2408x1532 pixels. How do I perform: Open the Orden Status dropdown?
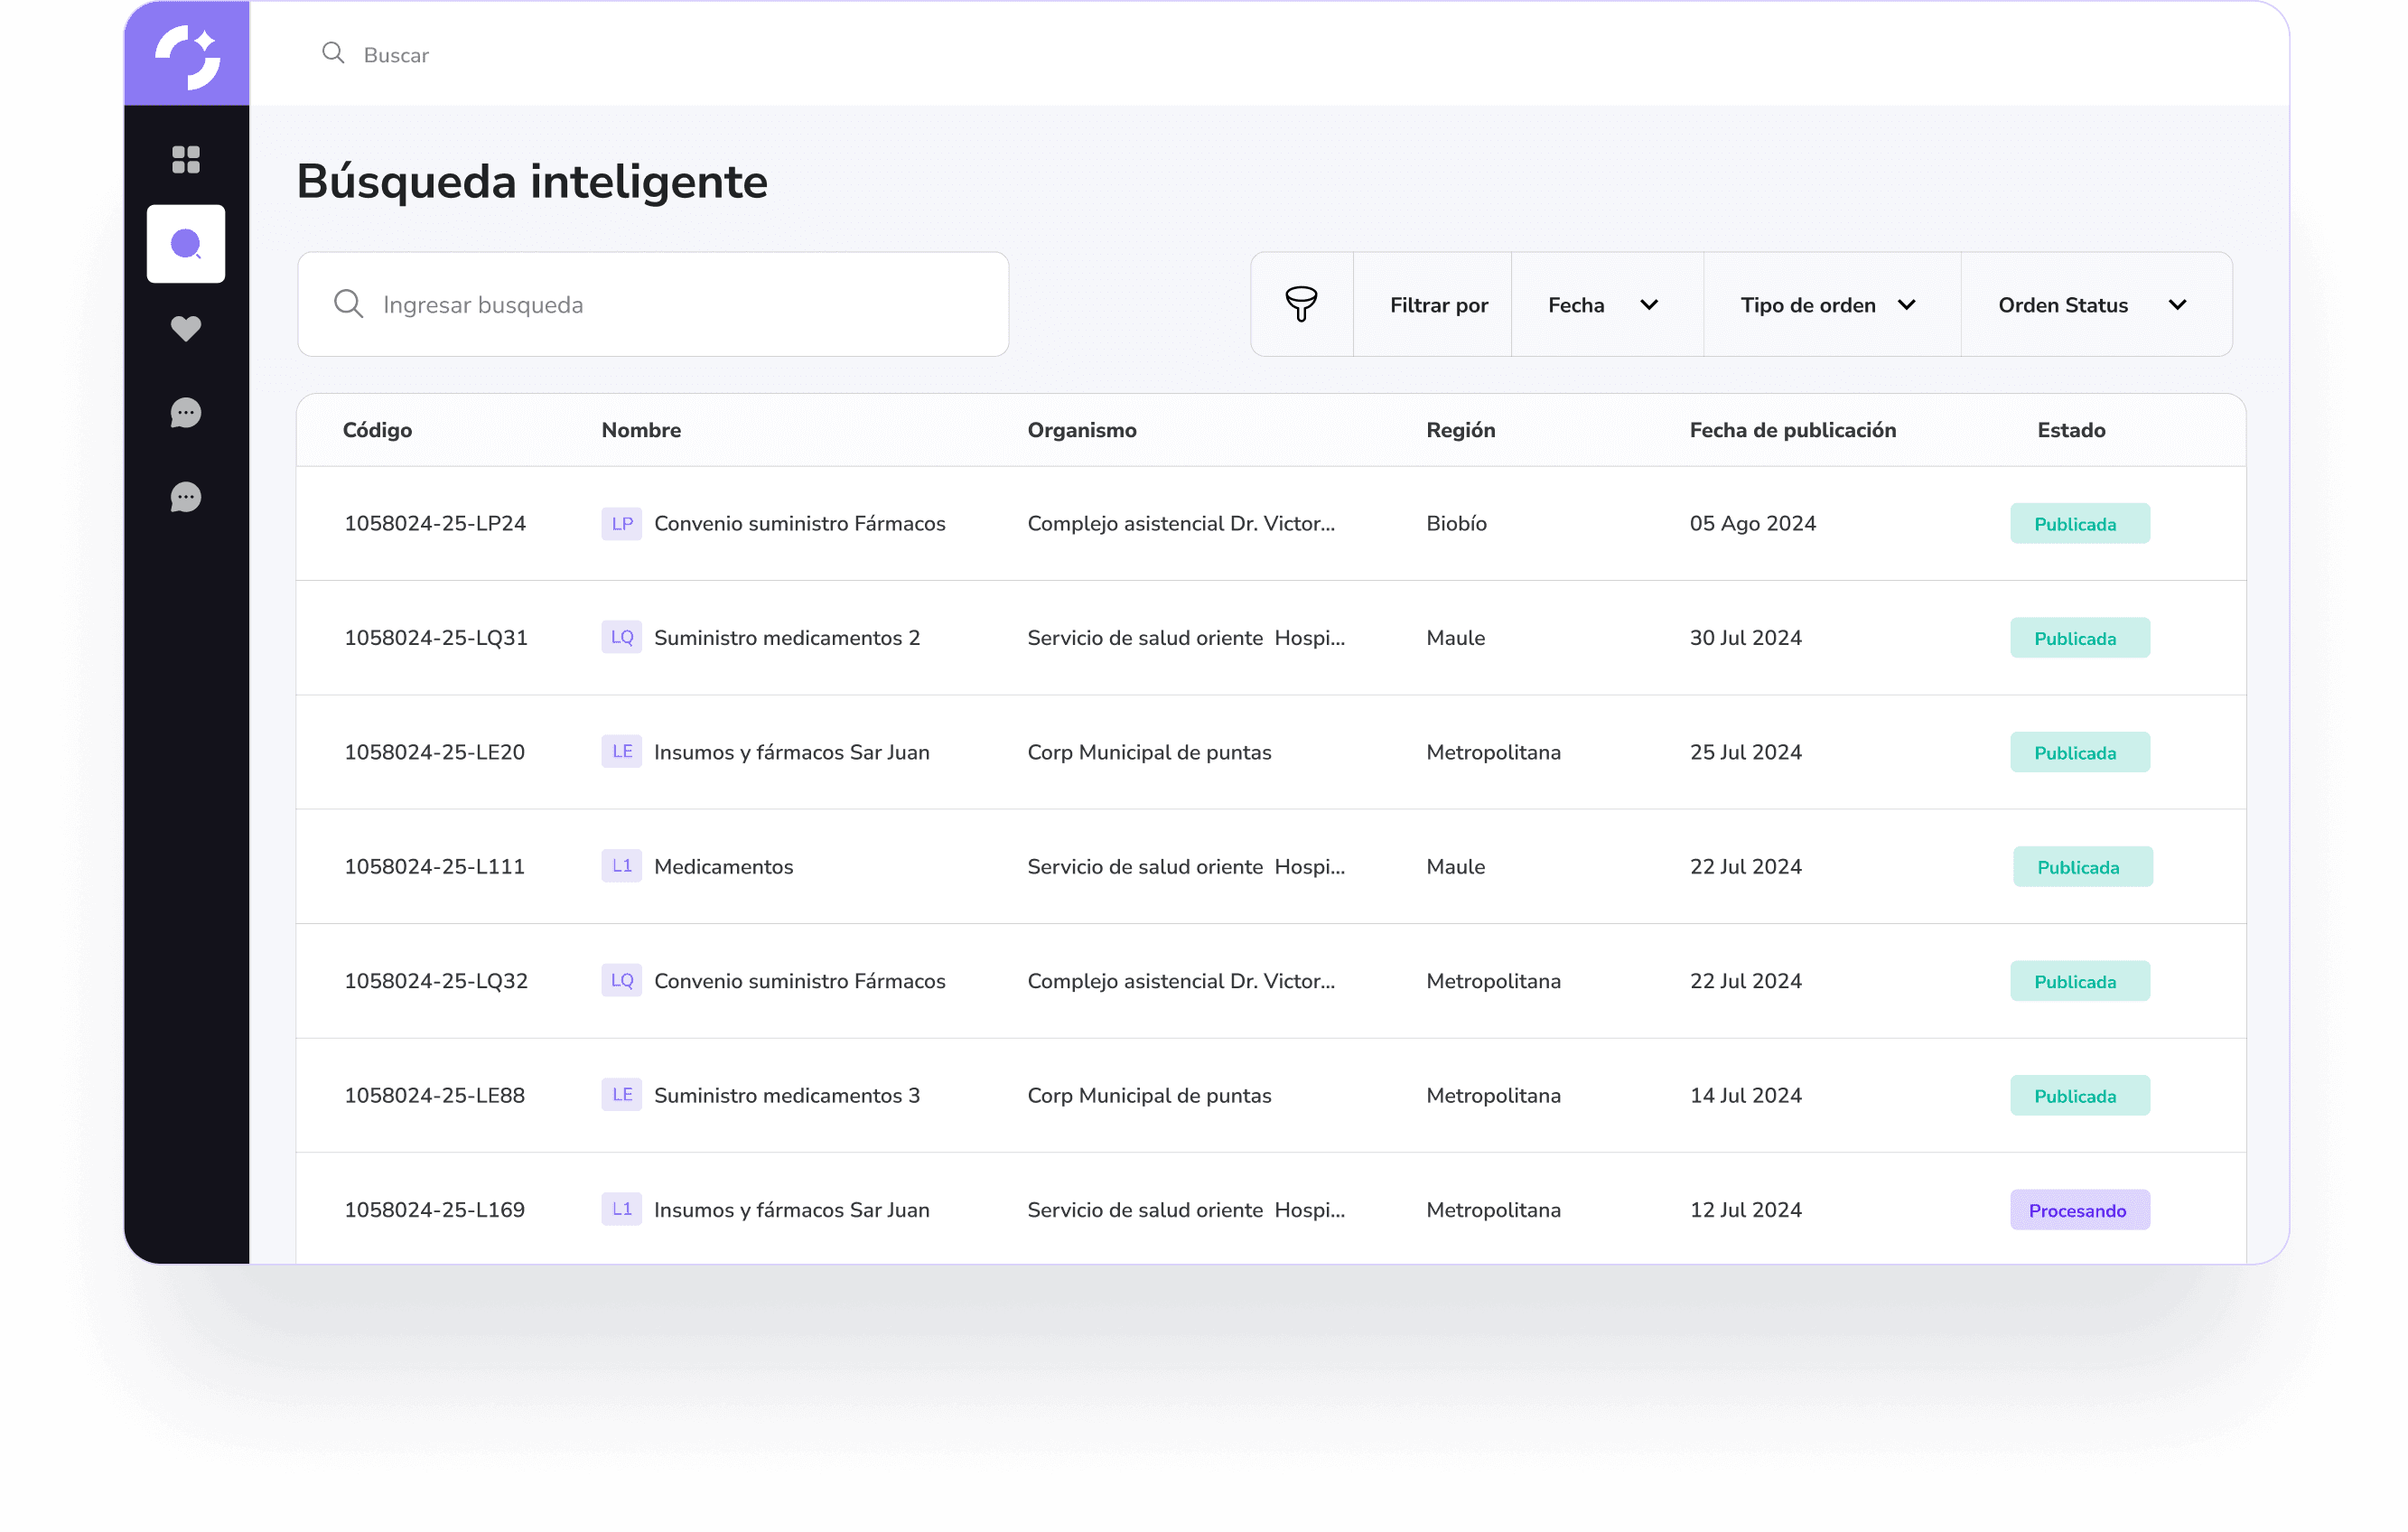click(2096, 304)
